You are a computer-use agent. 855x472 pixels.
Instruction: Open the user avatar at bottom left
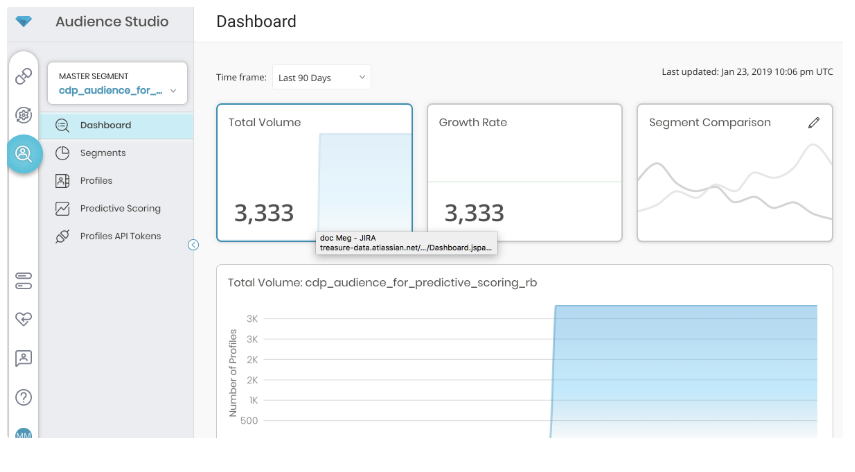(23, 435)
